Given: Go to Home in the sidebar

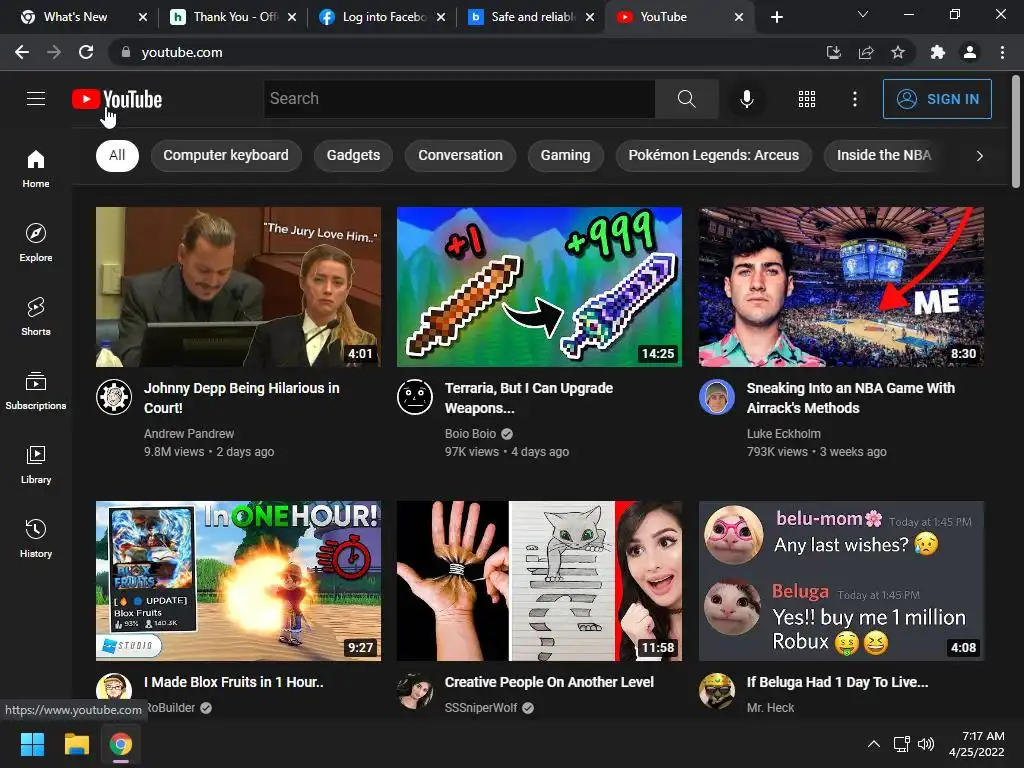Looking at the screenshot, I should click(36, 169).
